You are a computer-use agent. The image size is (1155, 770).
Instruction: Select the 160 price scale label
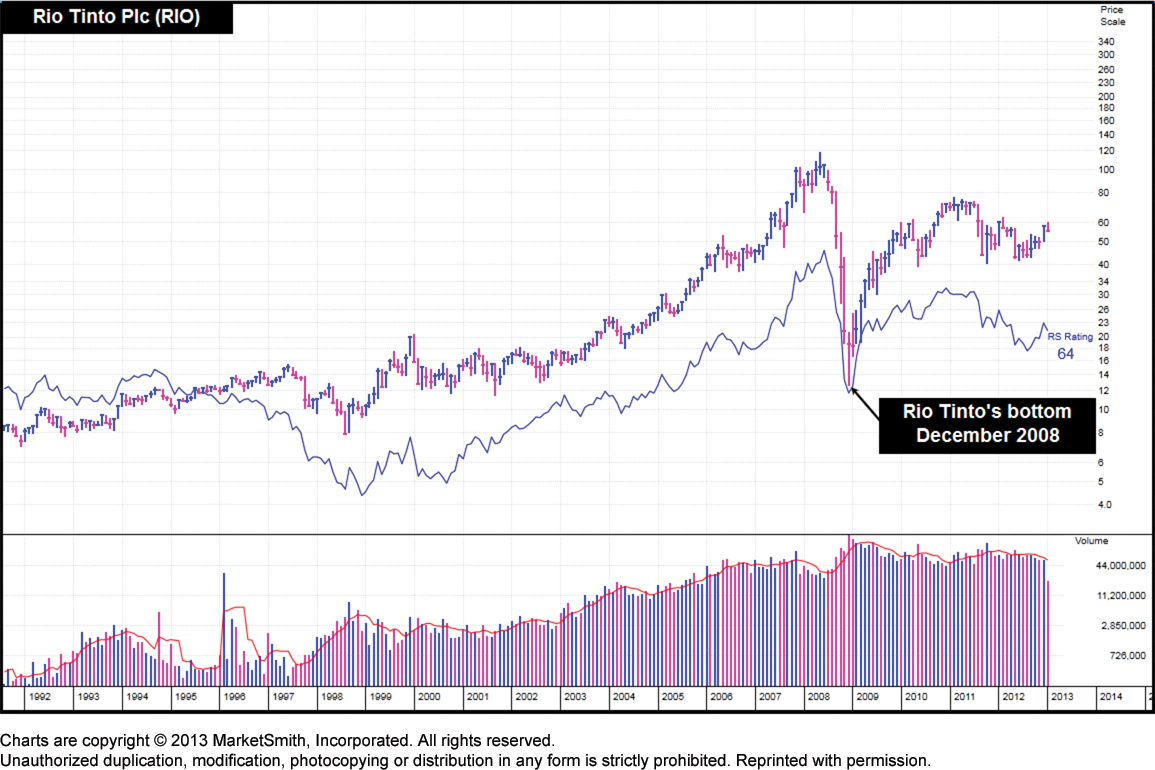[x=1106, y=121]
